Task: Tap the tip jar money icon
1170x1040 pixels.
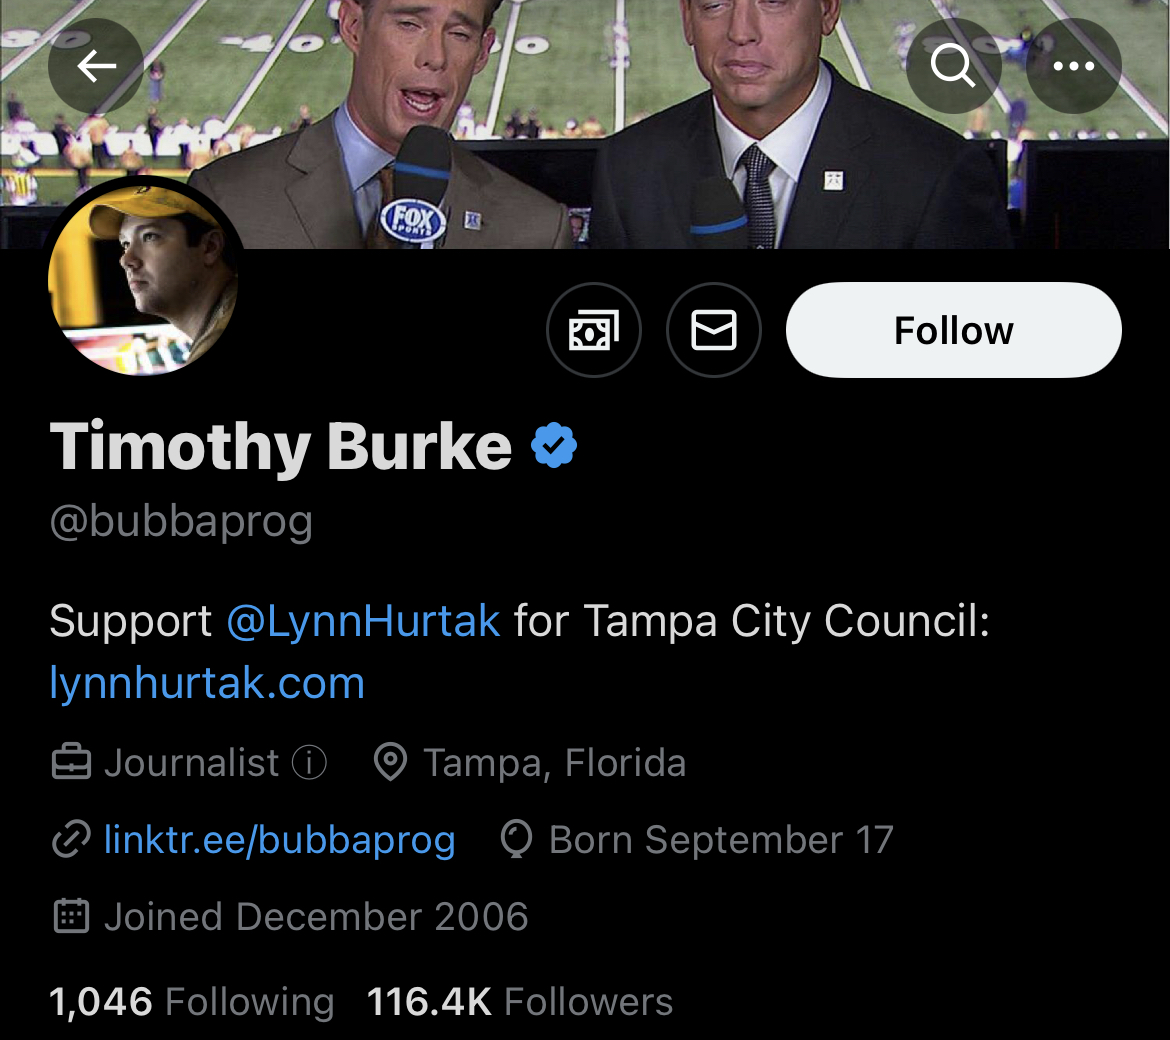Action: [594, 330]
